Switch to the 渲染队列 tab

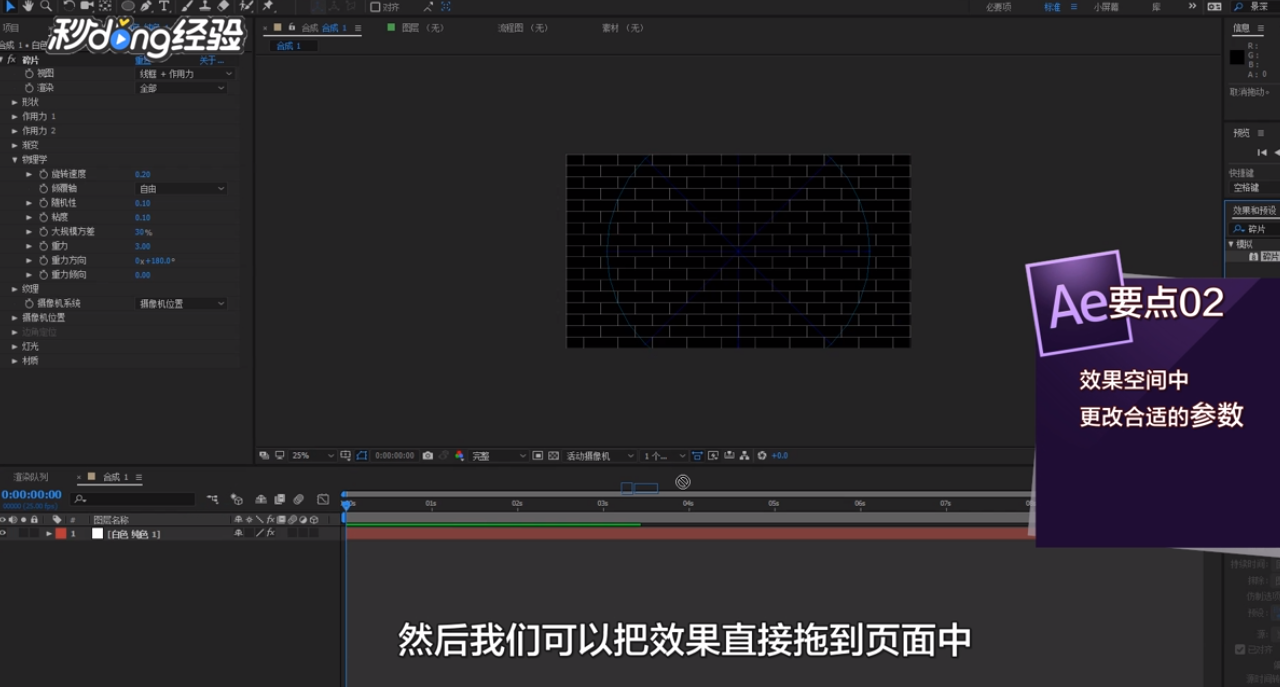pos(30,477)
